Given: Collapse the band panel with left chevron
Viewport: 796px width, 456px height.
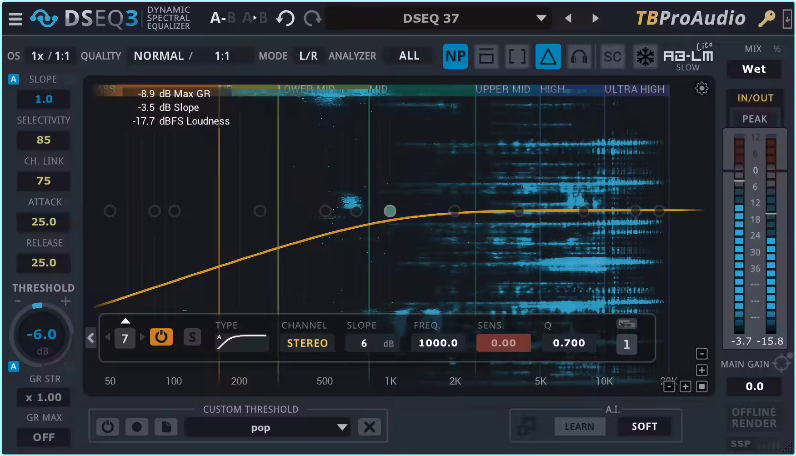Looking at the screenshot, I should [91, 338].
